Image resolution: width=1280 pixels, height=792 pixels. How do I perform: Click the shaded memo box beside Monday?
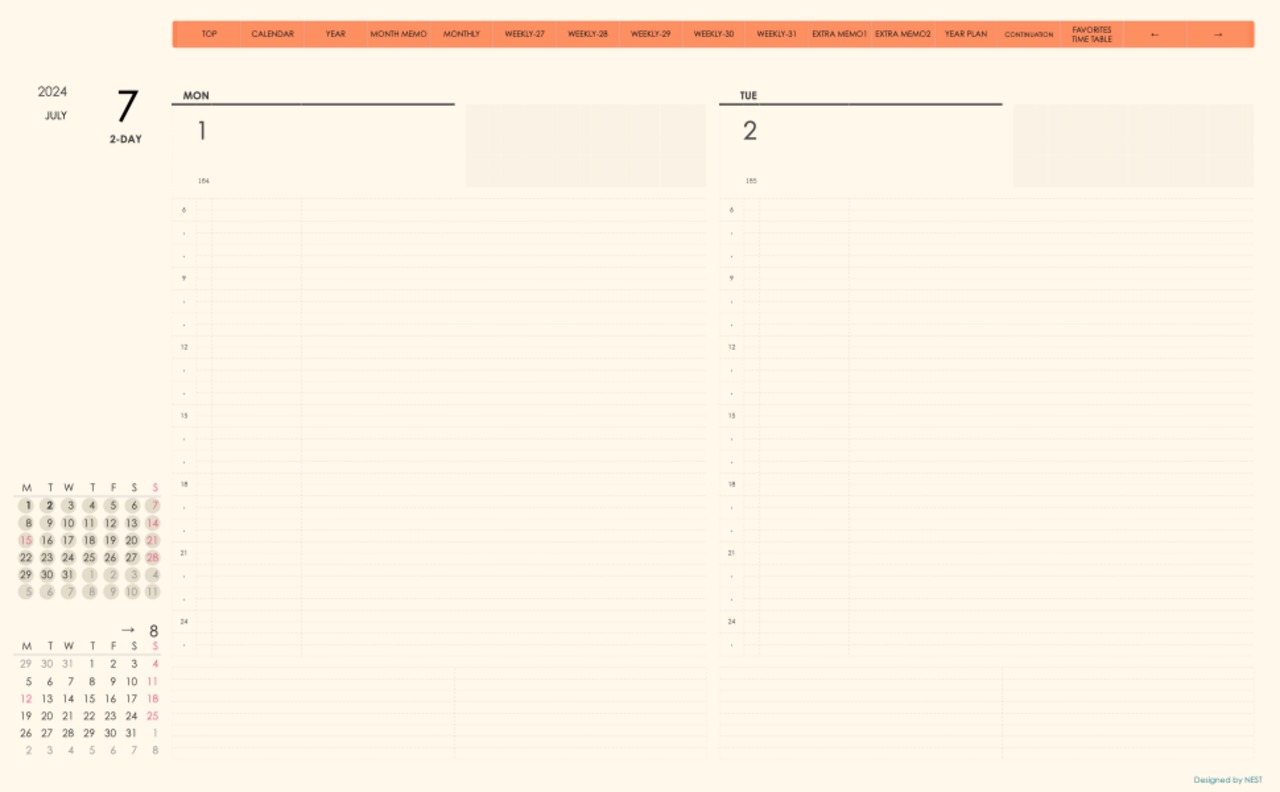[x=585, y=145]
